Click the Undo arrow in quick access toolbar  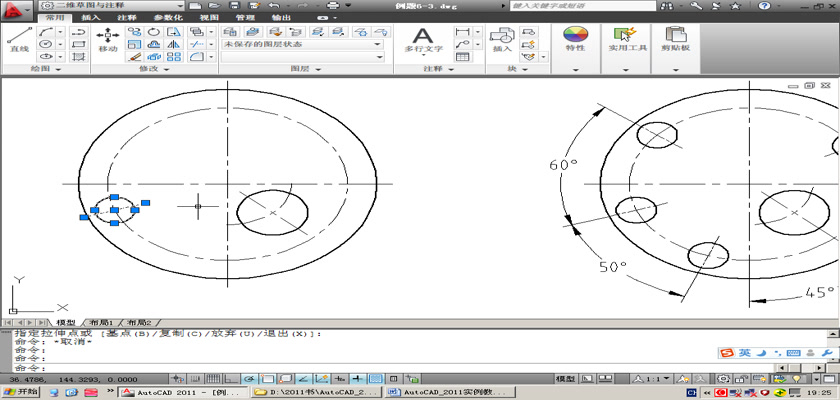tap(273, 6)
